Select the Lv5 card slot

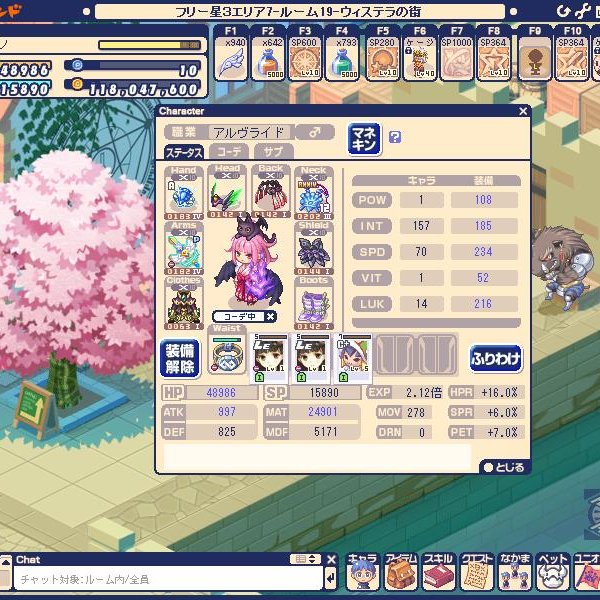(353, 358)
